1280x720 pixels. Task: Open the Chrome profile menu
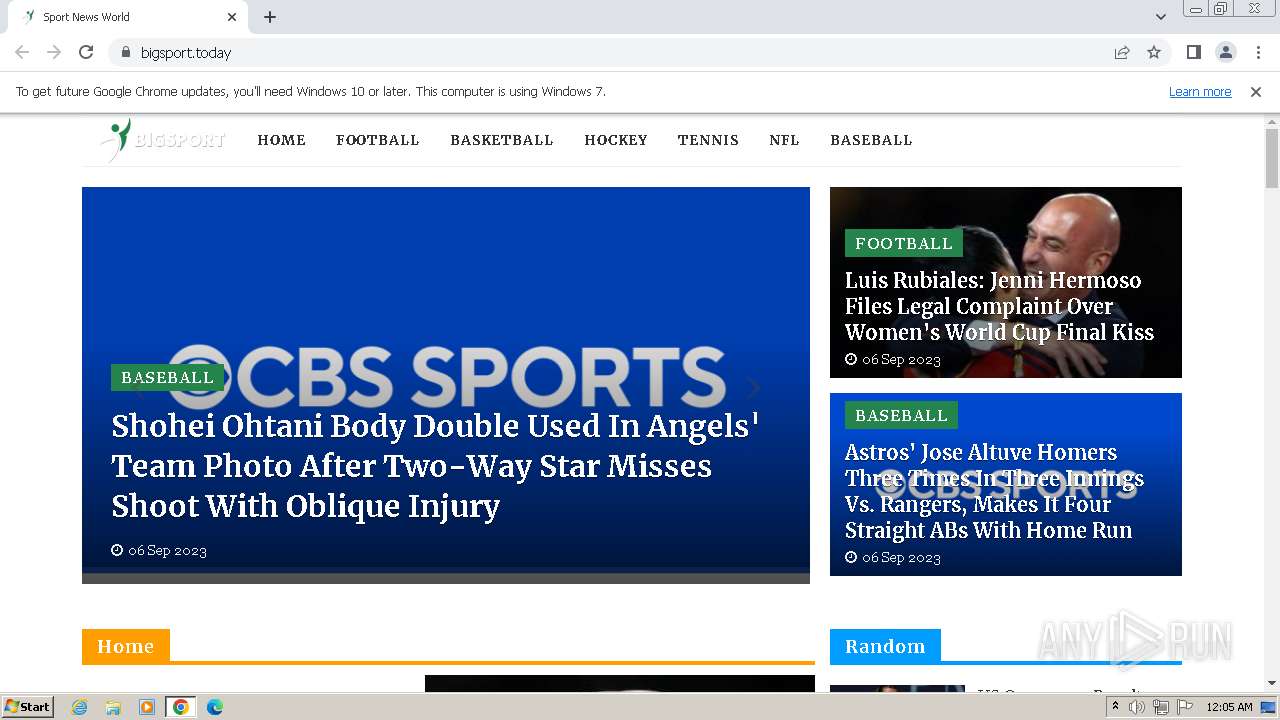tap(1225, 52)
